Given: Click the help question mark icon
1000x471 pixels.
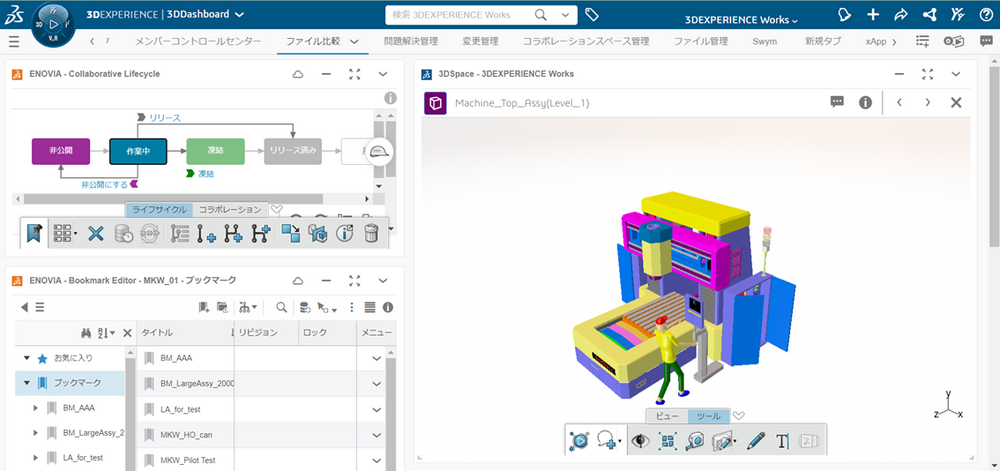Looking at the screenshot, I should click(985, 15).
